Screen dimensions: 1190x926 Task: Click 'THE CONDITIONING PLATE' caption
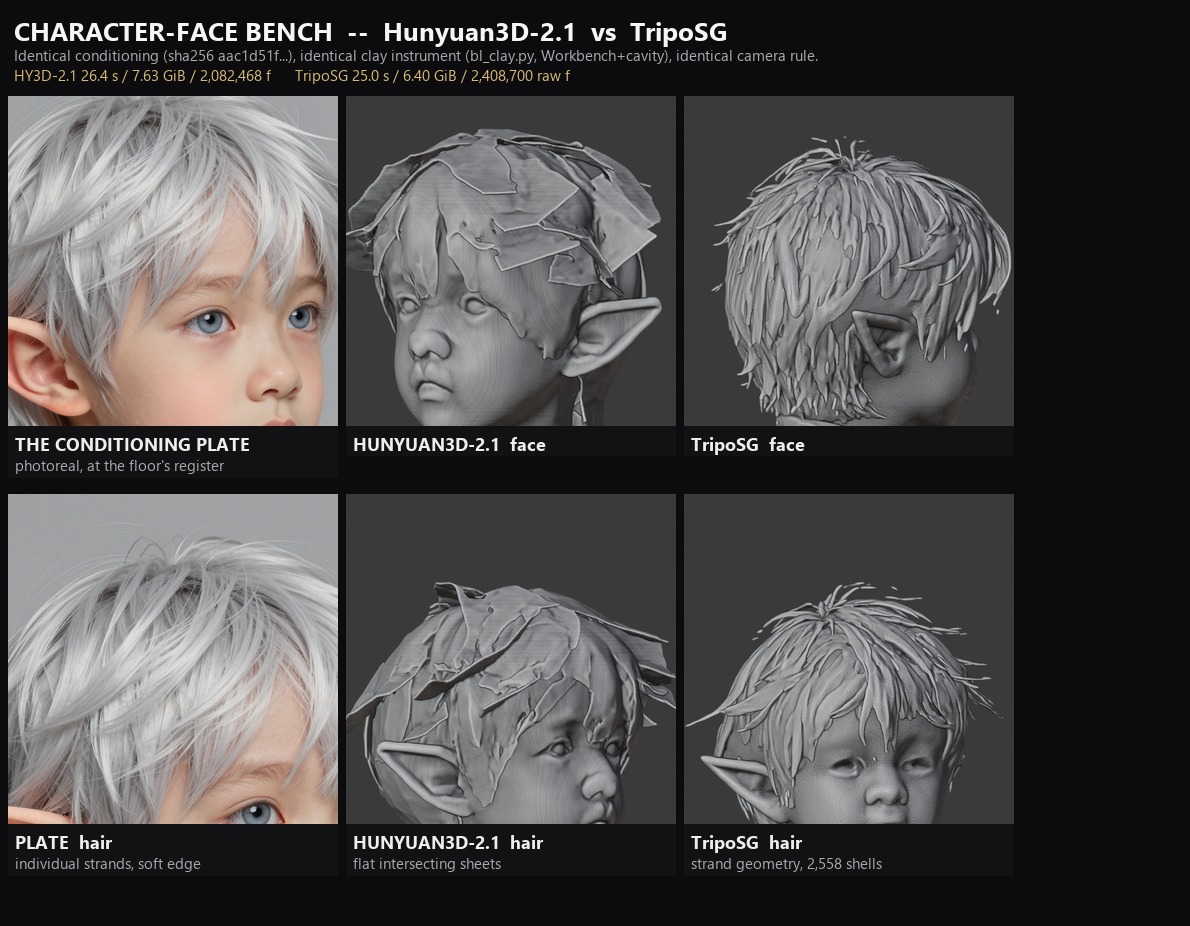tap(132, 445)
